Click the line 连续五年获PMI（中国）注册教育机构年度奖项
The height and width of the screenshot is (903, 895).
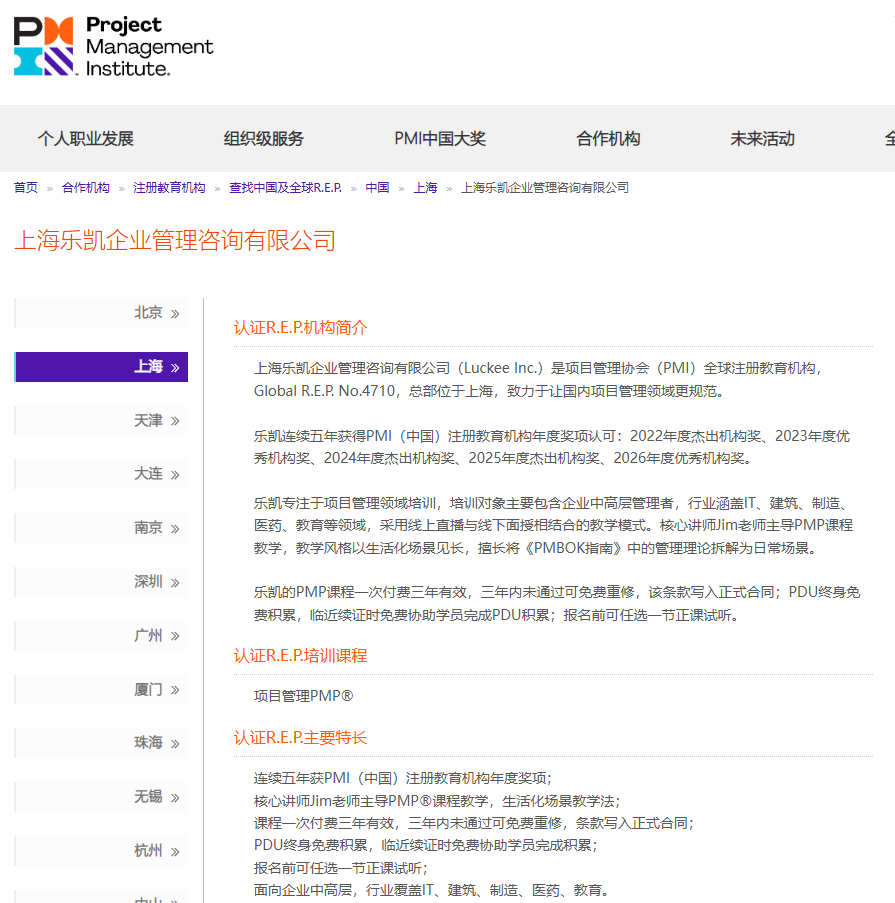(x=403, y=779)
